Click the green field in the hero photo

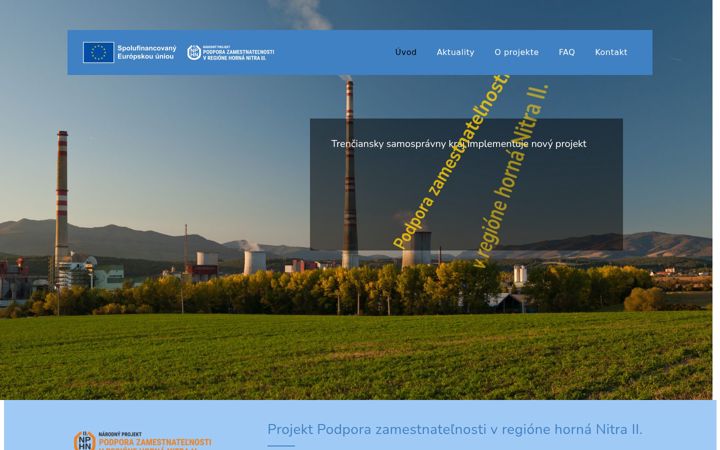pyautogui.click(x=356, y=356)
